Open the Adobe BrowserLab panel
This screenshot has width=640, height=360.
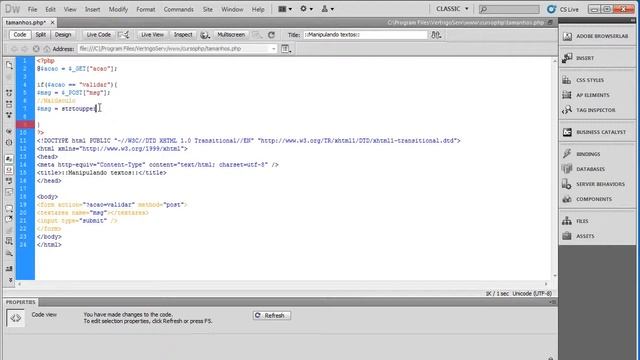[x=597, y=36]
